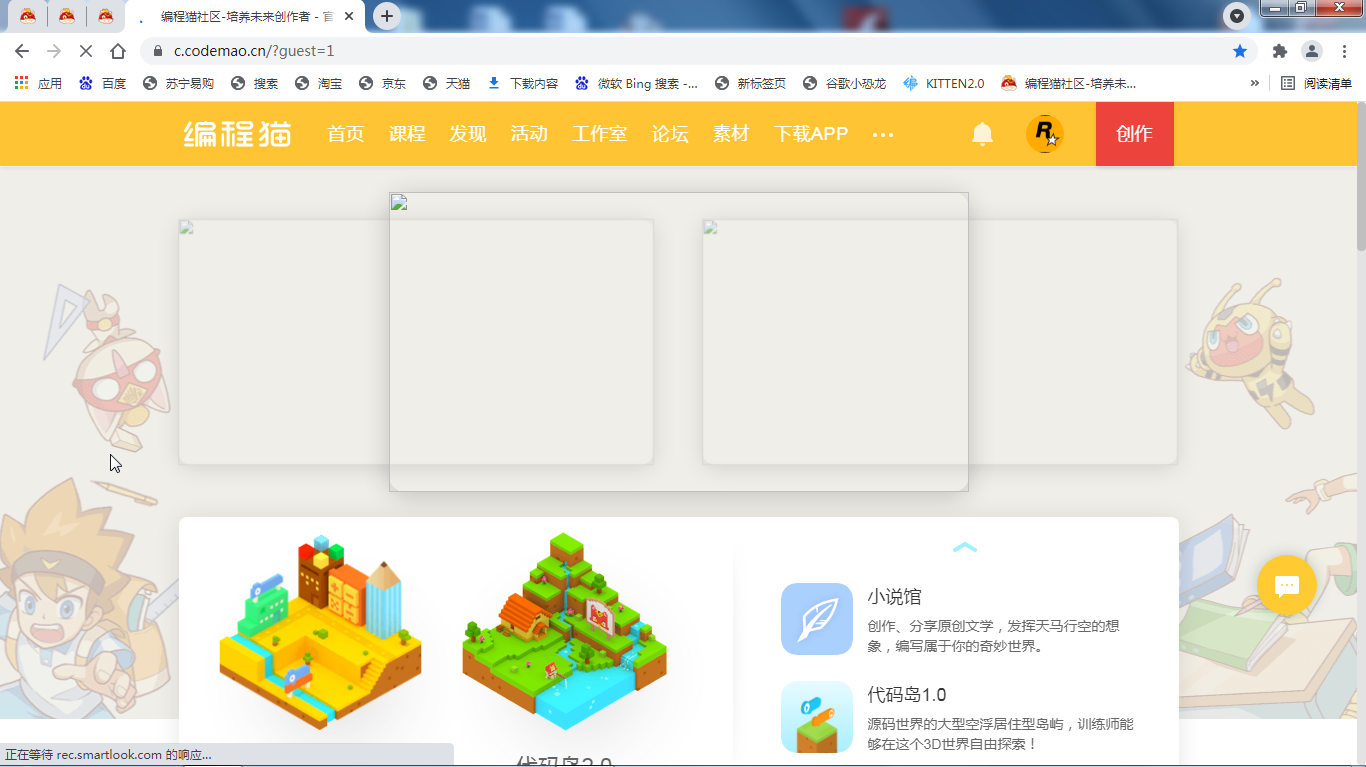The width and height of the screenshot is (1366, 767).
Task: Open the 苏宁易购 bookmark
Action: click(x=178, y=84)
